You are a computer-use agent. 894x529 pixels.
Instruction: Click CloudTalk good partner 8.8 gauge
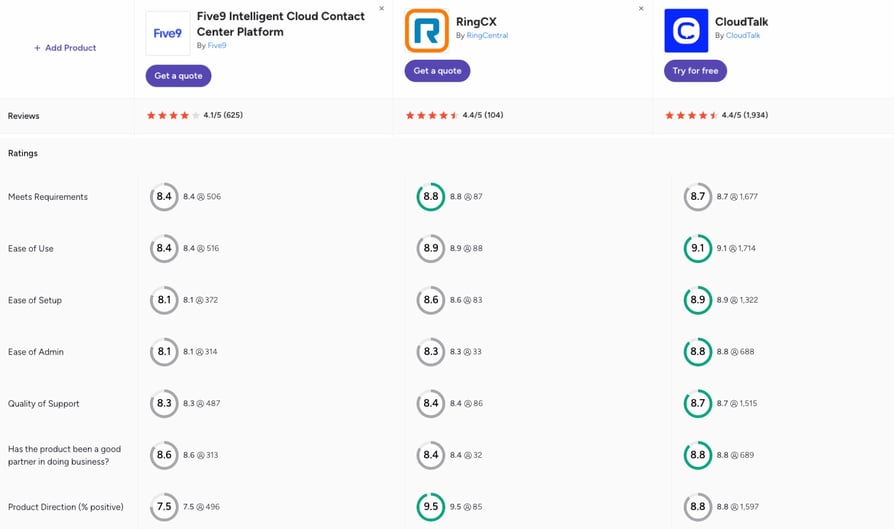698,455
